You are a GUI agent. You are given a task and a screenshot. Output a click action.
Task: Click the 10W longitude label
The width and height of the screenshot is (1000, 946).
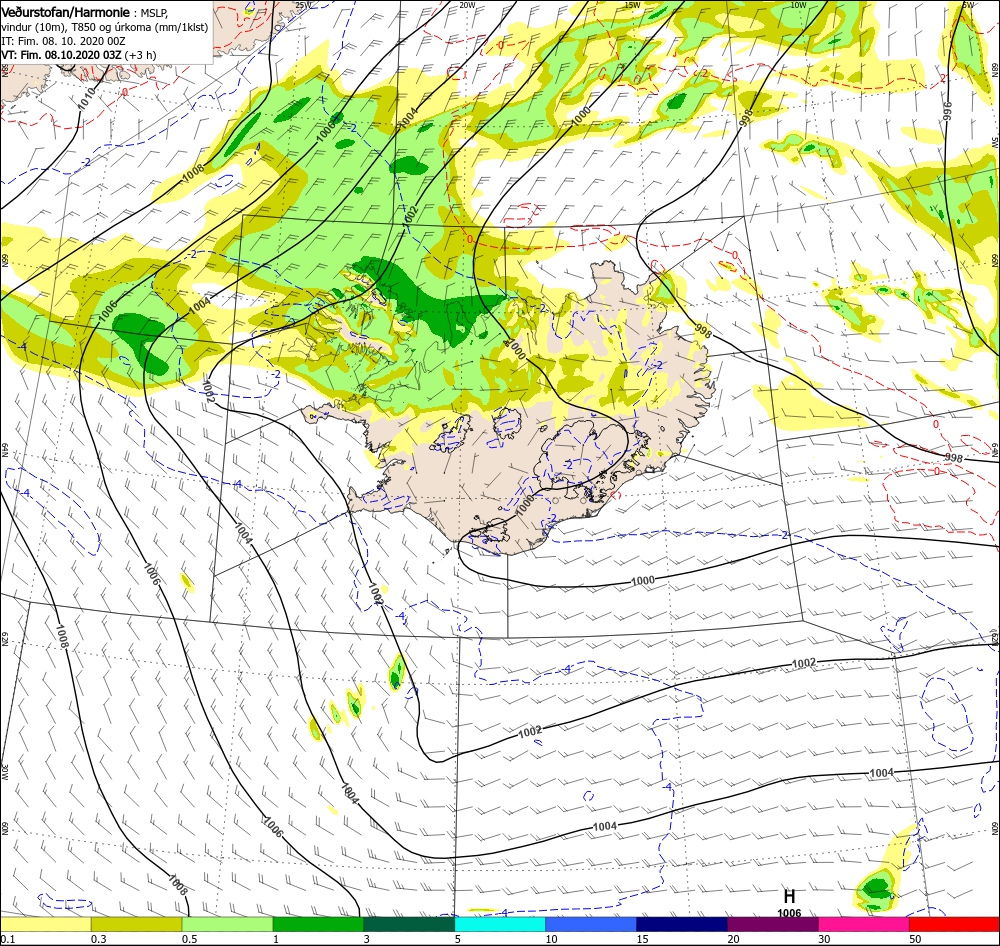798,5
